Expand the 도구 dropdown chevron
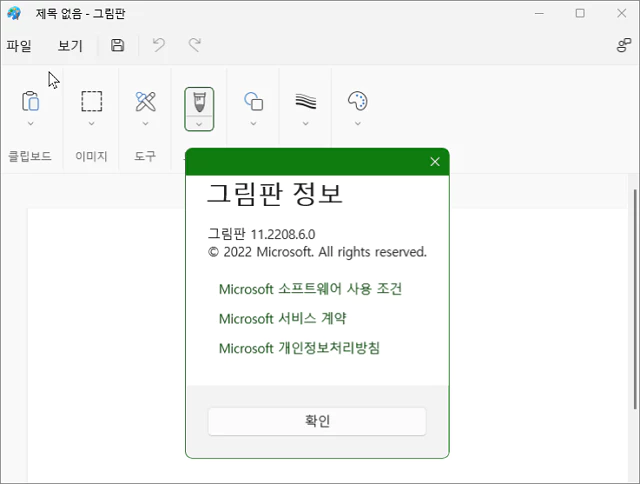The height and width of the screenshot is (484, 640). point(145,123)
